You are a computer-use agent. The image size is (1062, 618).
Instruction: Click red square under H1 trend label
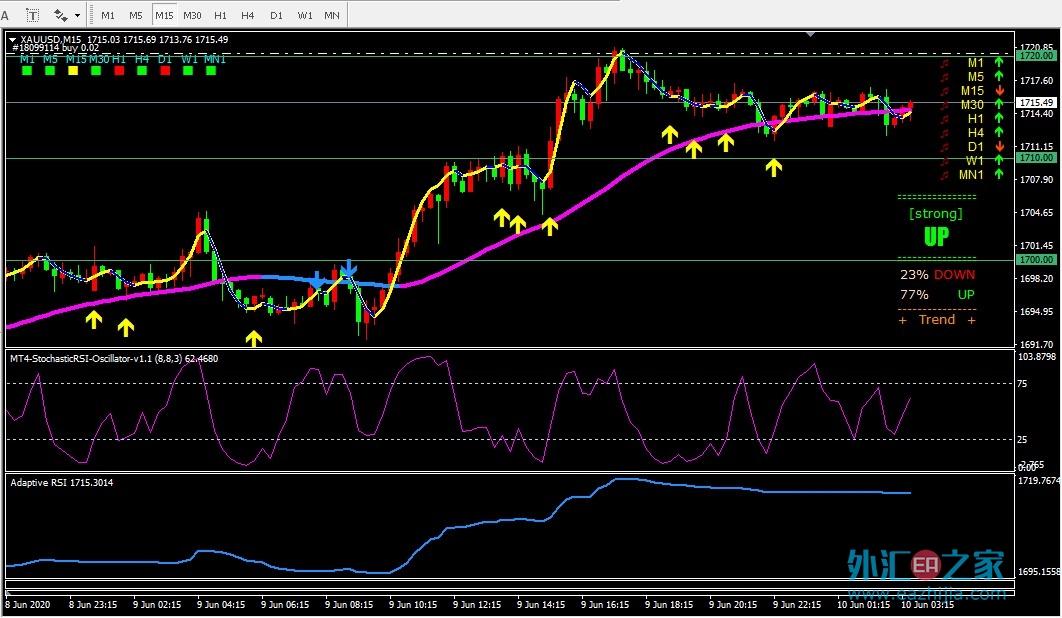[x=119, y=70]
